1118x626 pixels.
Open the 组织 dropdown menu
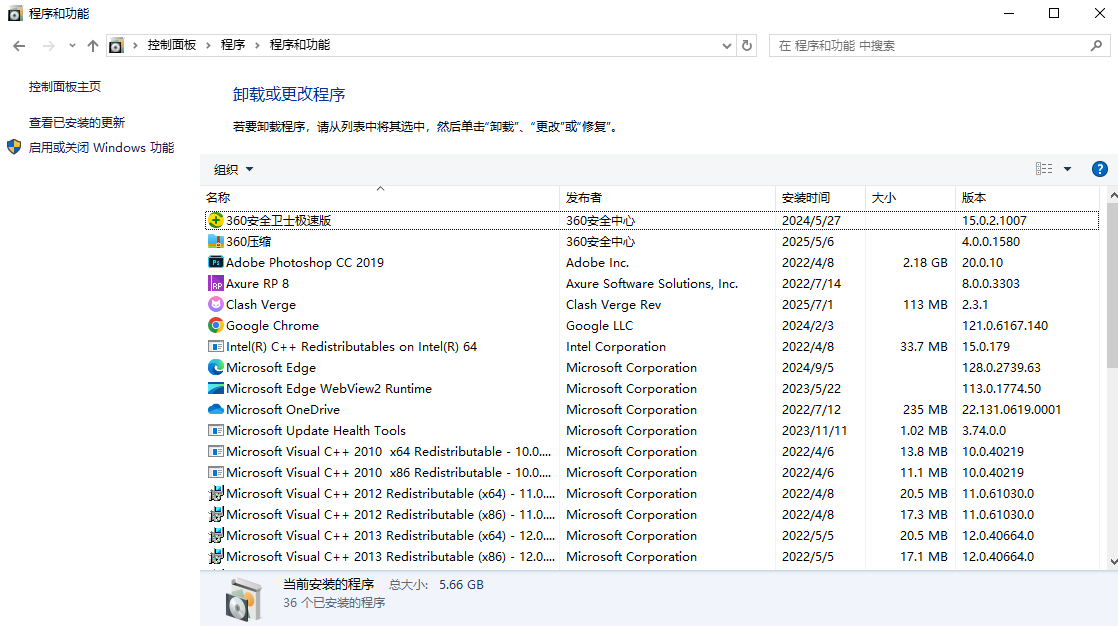coord(233,170)
